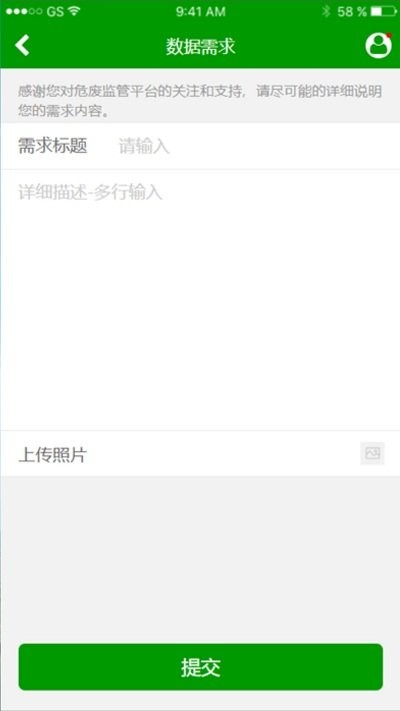Open the user profile icon

[x=378, y=45]
